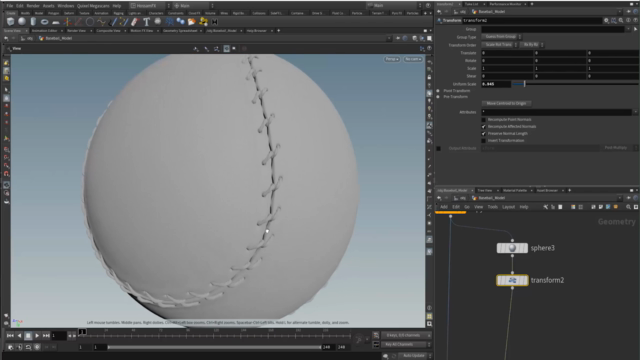Select the Null shelf tool
The height and width of the screenshot is (360, 640).
[67, 22]
